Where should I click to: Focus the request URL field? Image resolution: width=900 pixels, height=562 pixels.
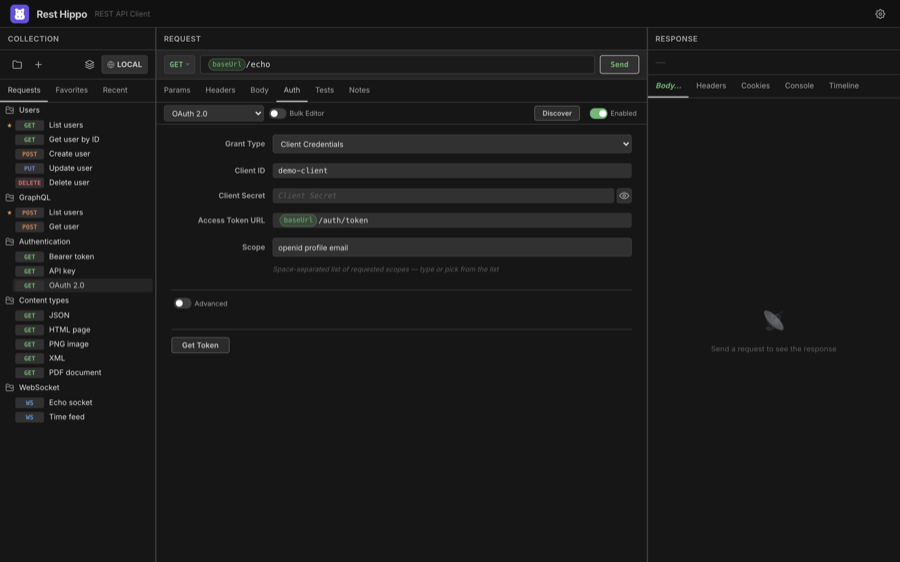397,64
